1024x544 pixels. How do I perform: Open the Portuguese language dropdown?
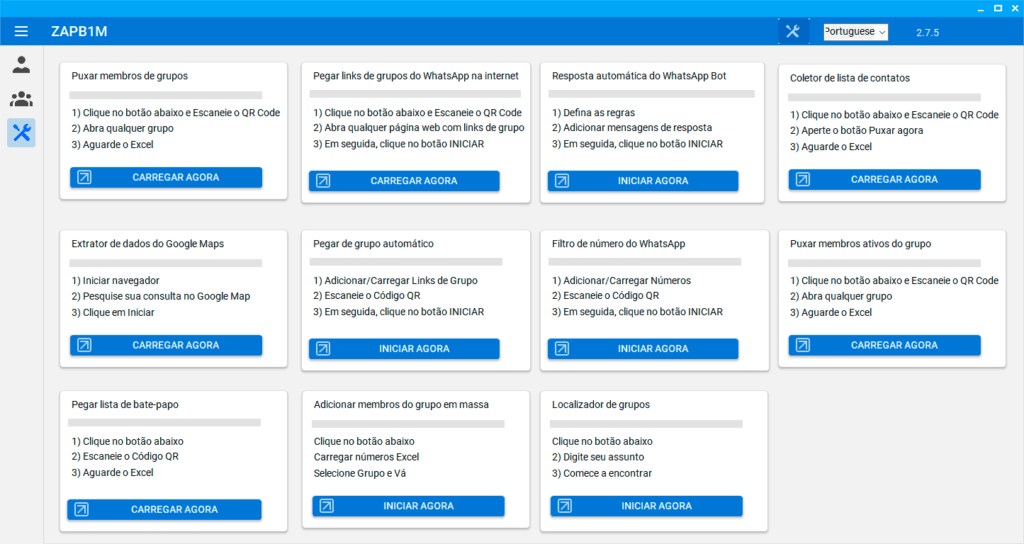coord(855,31)
